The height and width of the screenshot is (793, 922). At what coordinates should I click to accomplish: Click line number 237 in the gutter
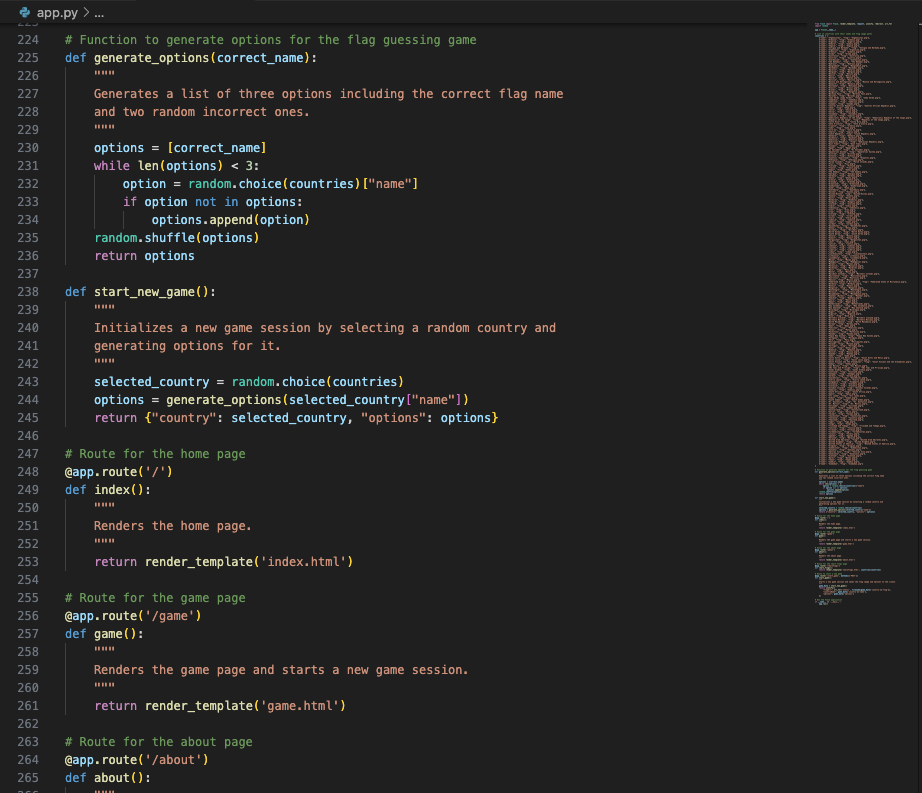(28, 274)
